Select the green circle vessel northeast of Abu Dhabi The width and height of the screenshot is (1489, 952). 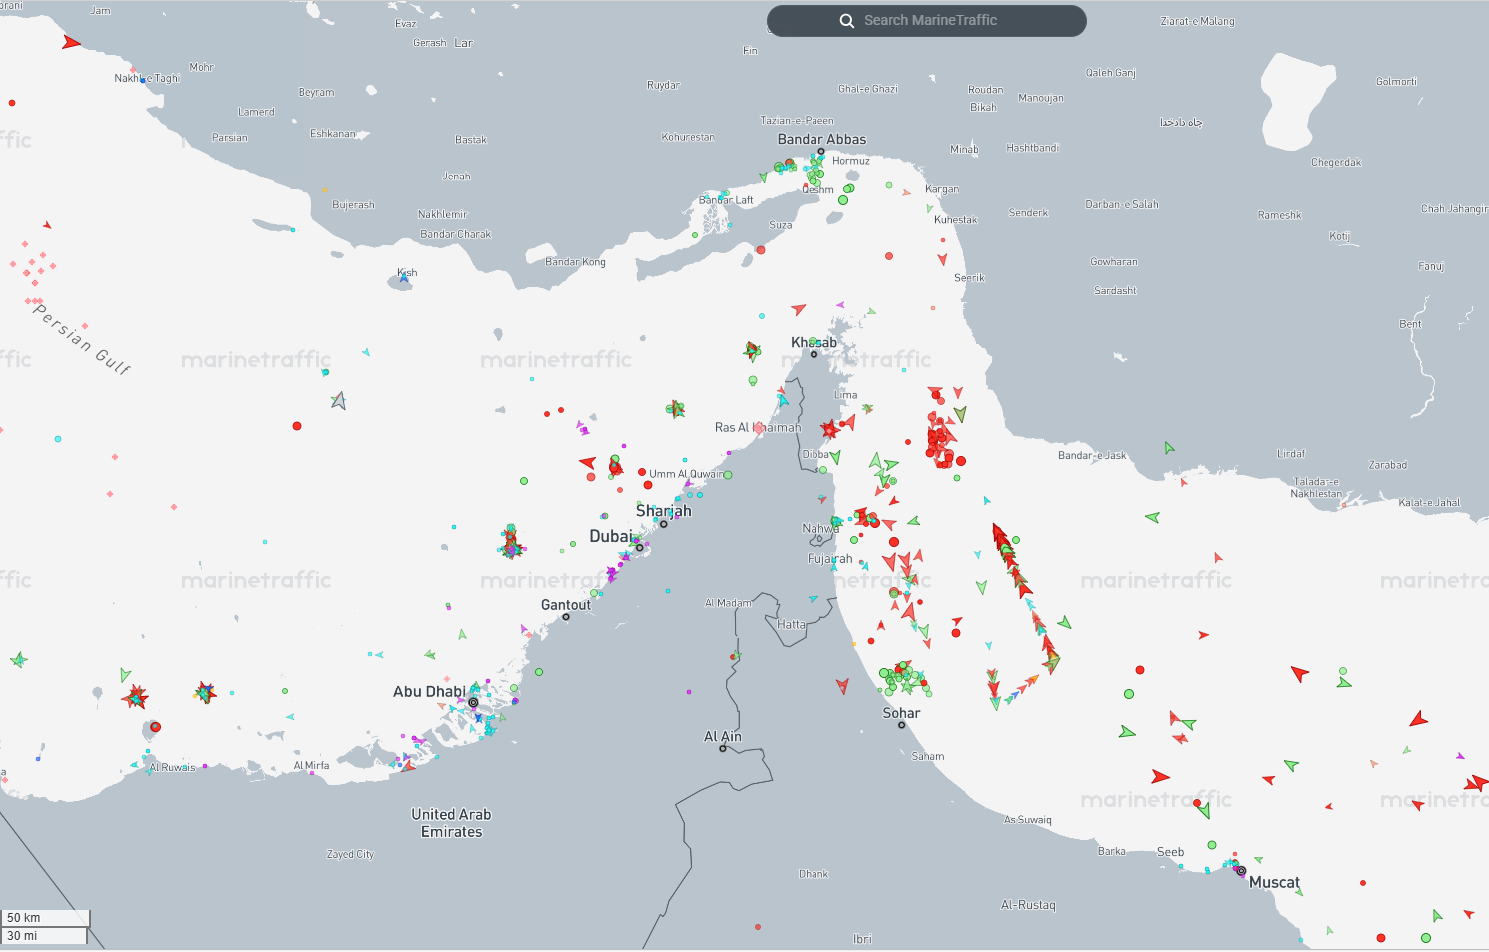539,672
